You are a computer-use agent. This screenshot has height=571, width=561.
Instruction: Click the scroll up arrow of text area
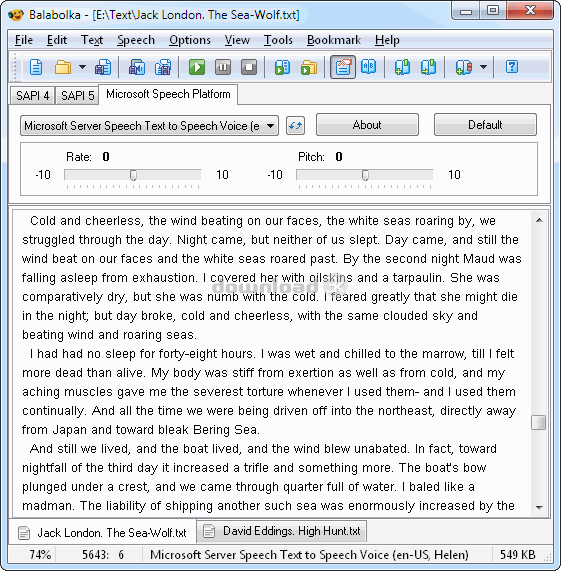pos(540,220)
